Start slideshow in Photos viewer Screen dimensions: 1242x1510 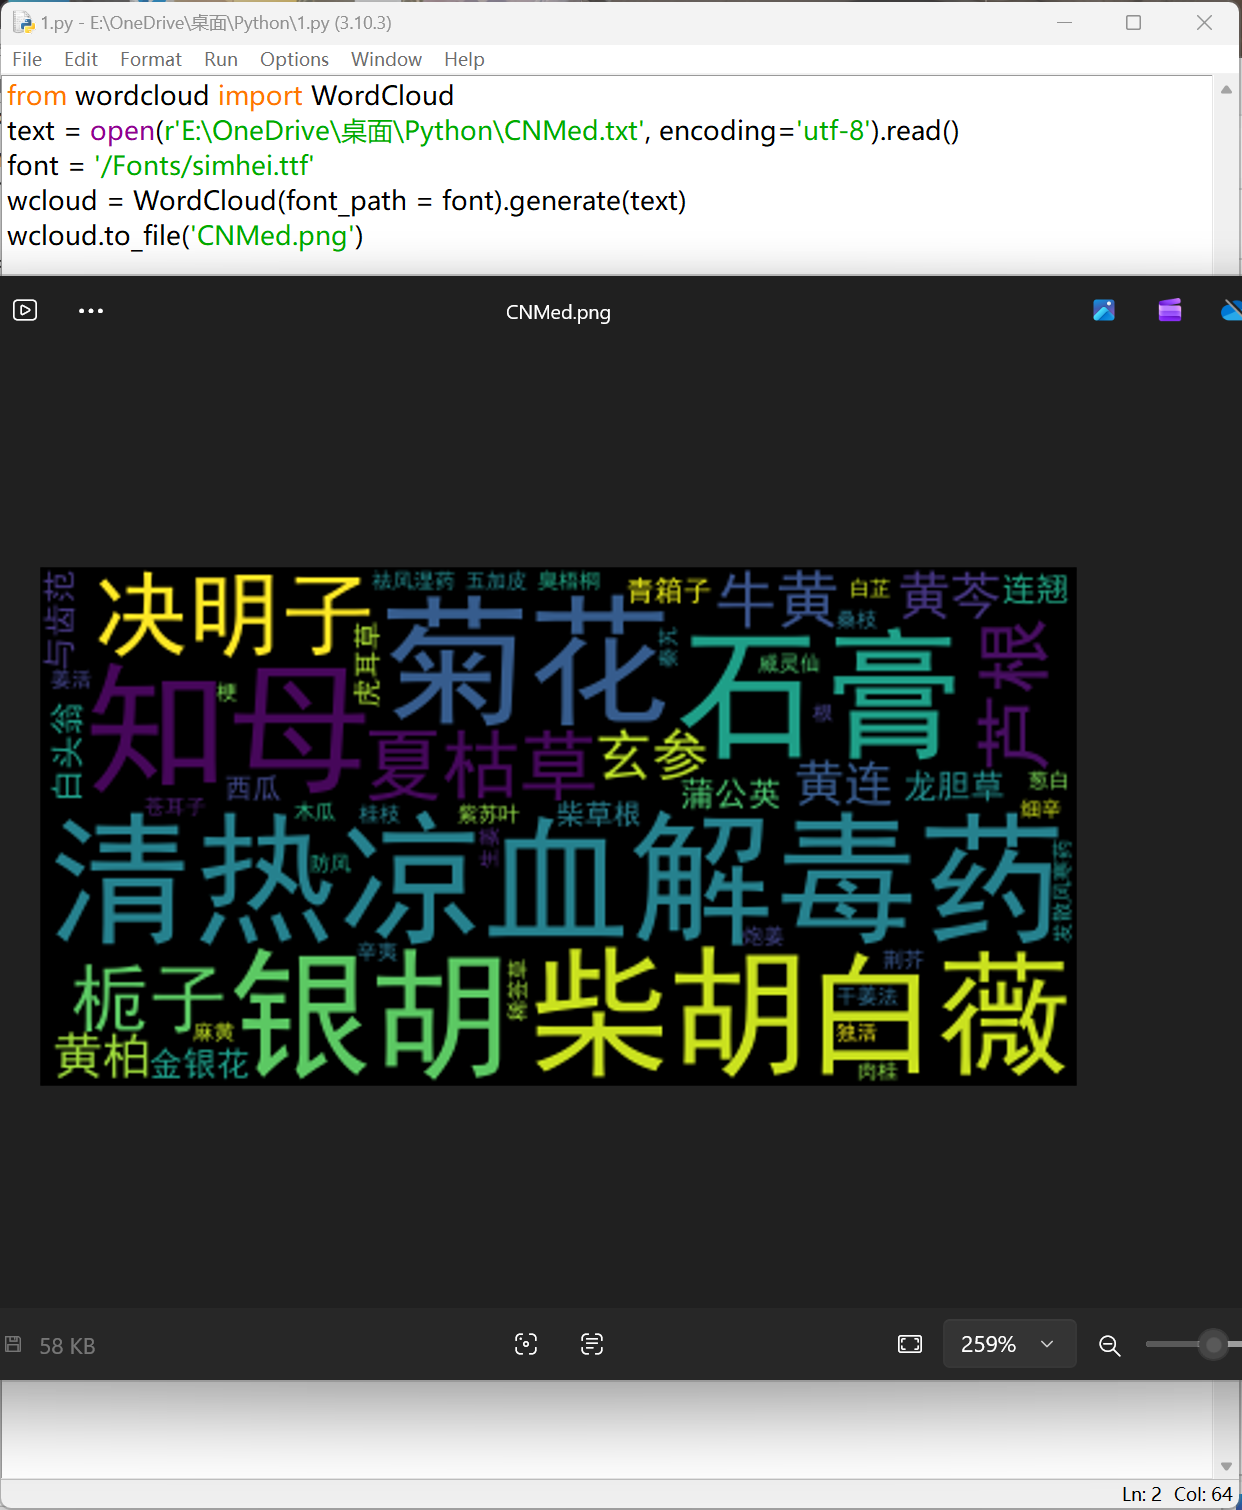(x=25, y=310)
